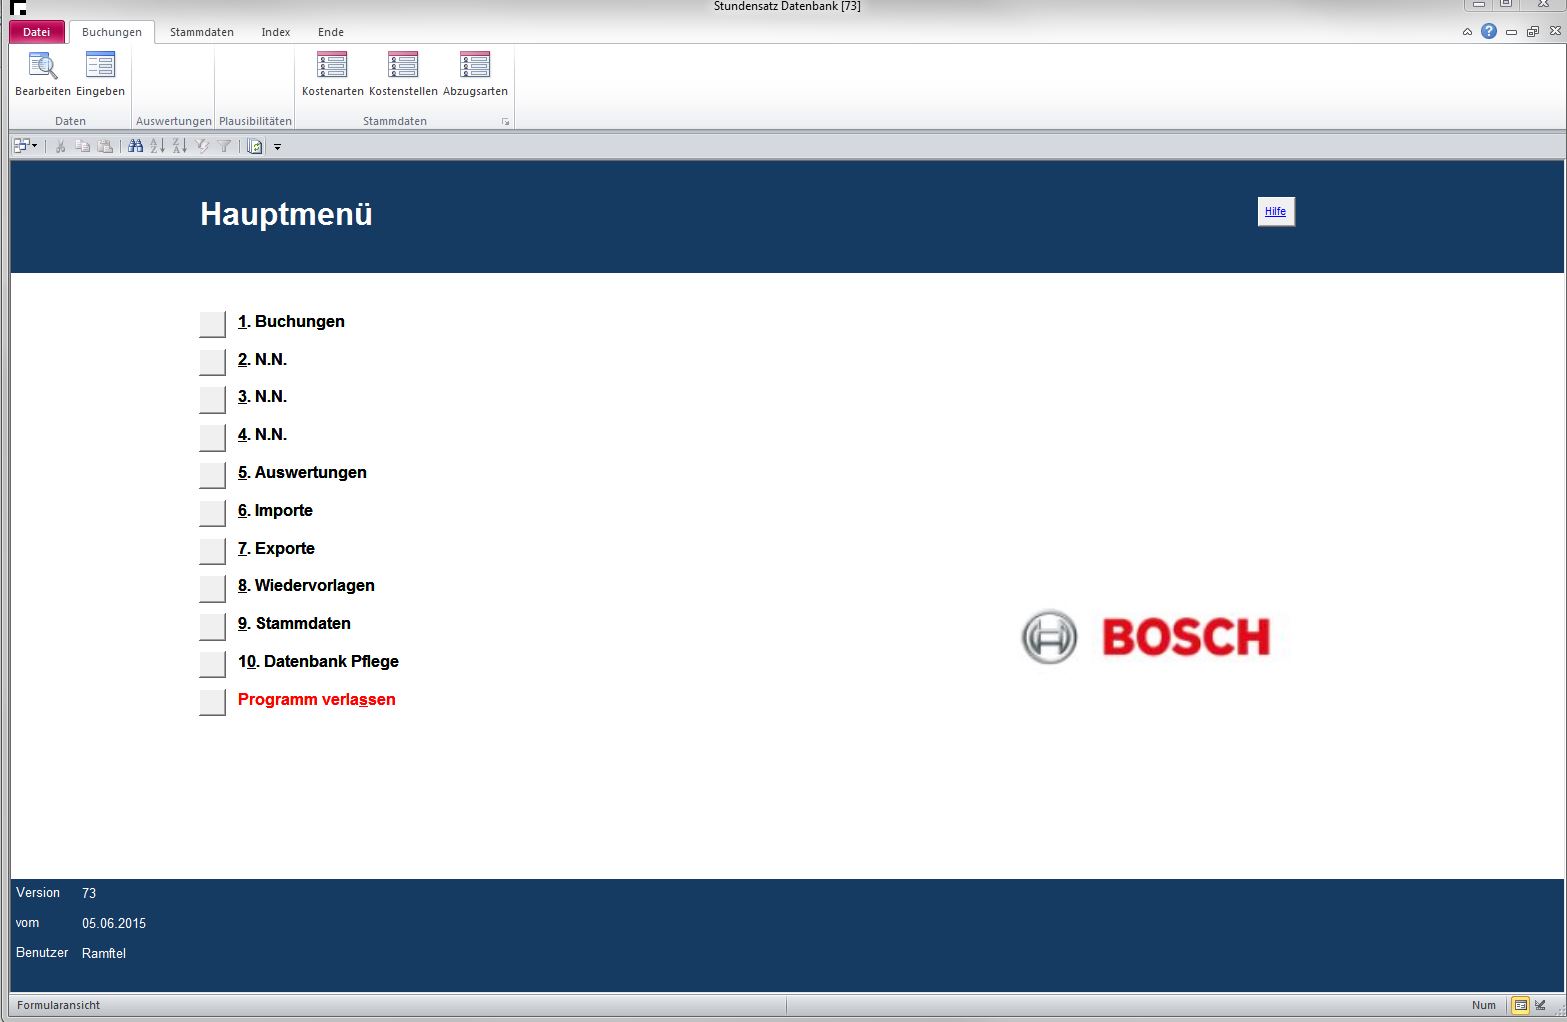This screenshot has width=1567, height=1022.
Task: Click the Bosch logo image
Action: (x=1146, y=636)
